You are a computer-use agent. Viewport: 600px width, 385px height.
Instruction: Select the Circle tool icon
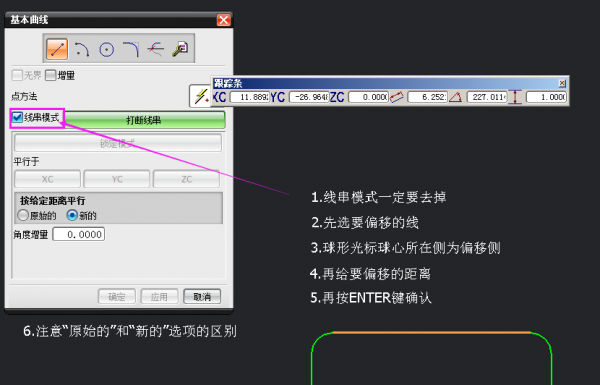point(106,49)
